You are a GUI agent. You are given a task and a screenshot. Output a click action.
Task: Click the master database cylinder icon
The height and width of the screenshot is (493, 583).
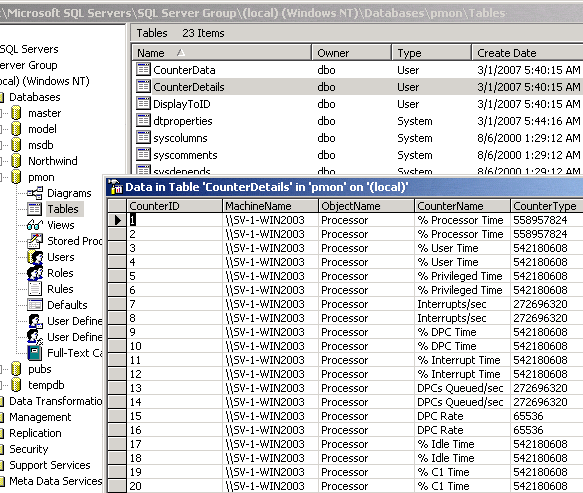coord(16,113)
